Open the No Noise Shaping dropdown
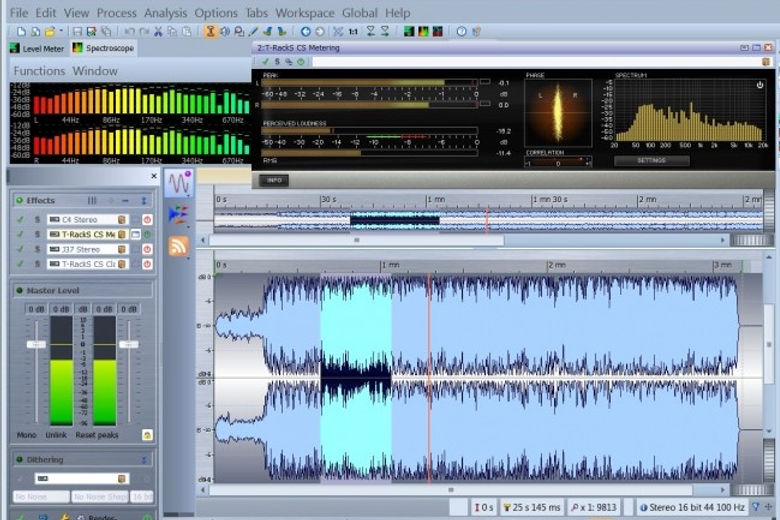Screen dimensions: 780x520 click(99, 497)
